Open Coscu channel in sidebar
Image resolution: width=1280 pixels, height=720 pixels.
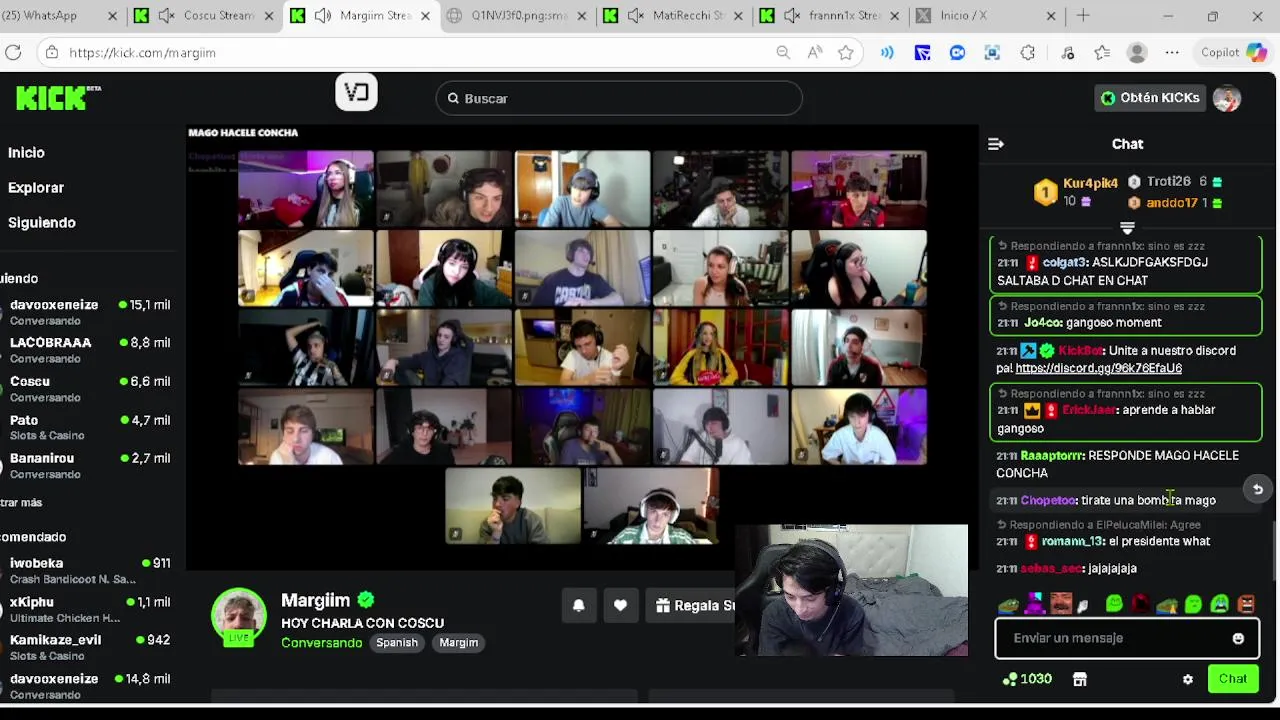pyautogui.click(x=90, y=389)
